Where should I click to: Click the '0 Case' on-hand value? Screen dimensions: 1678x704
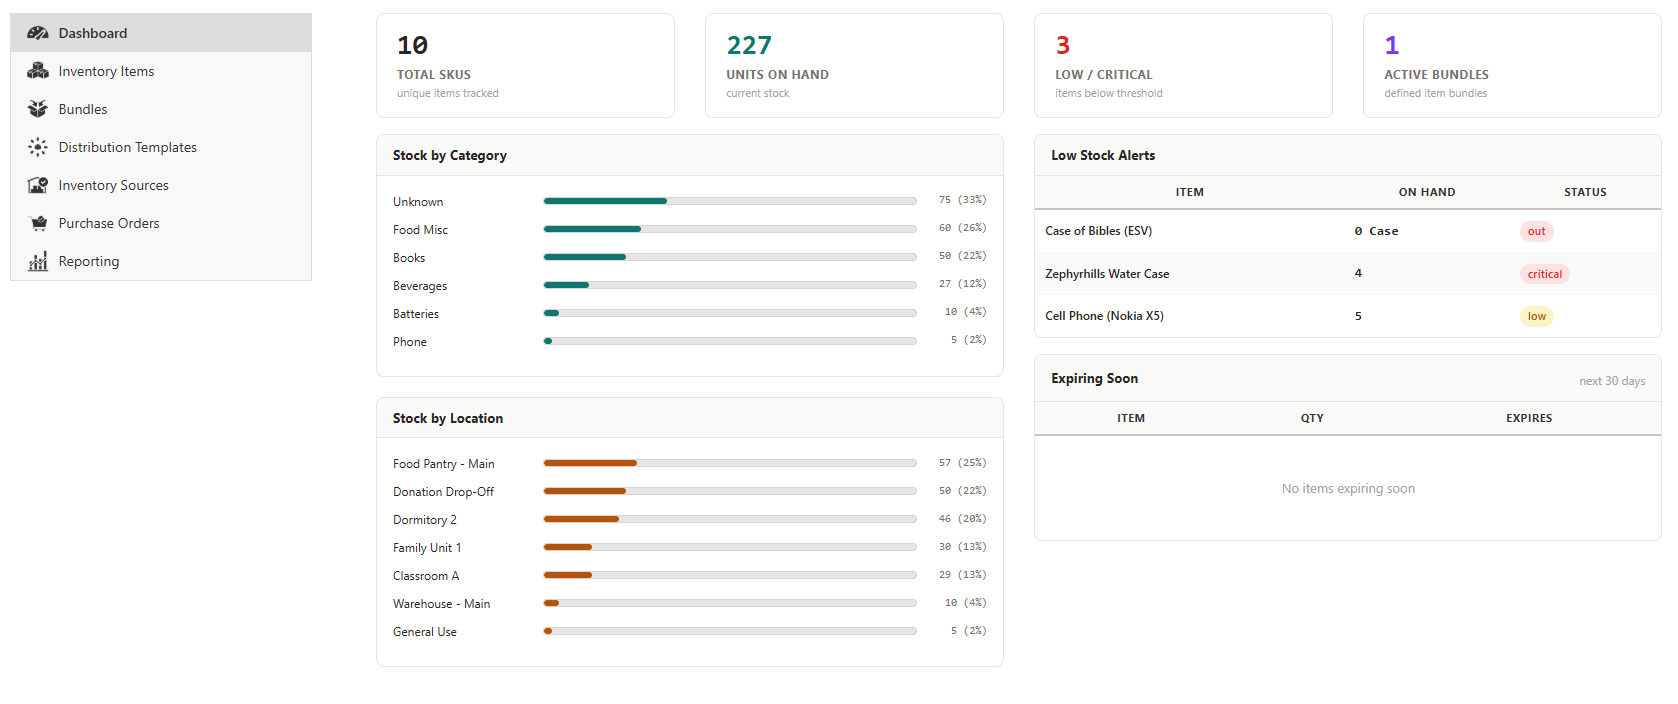(1377, 231)
